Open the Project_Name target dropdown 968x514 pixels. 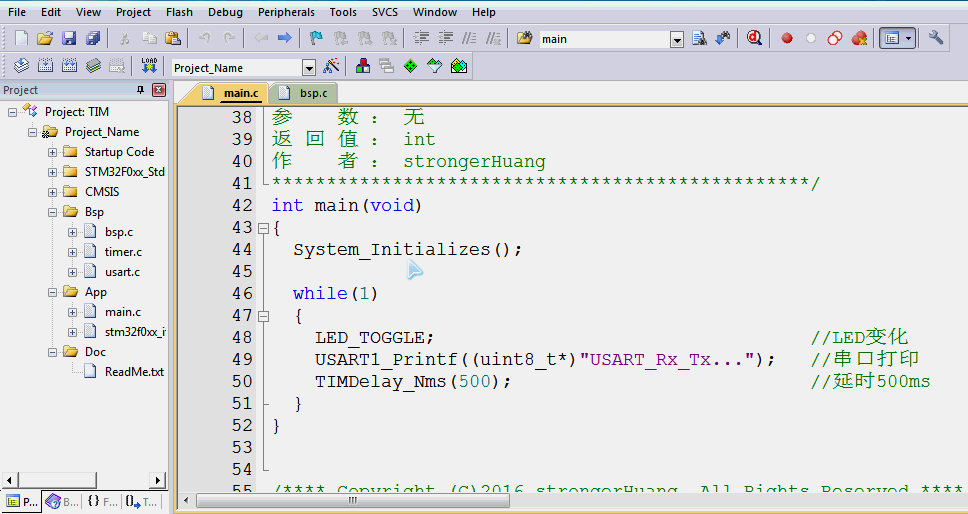[308, 67]
